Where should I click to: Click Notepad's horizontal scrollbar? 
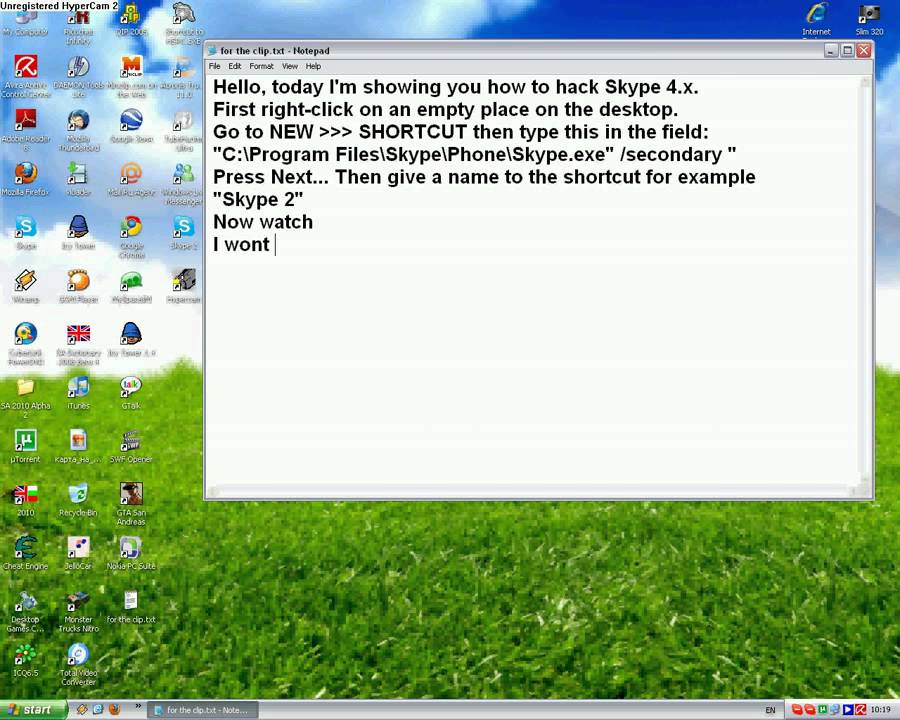pos(533,491)
